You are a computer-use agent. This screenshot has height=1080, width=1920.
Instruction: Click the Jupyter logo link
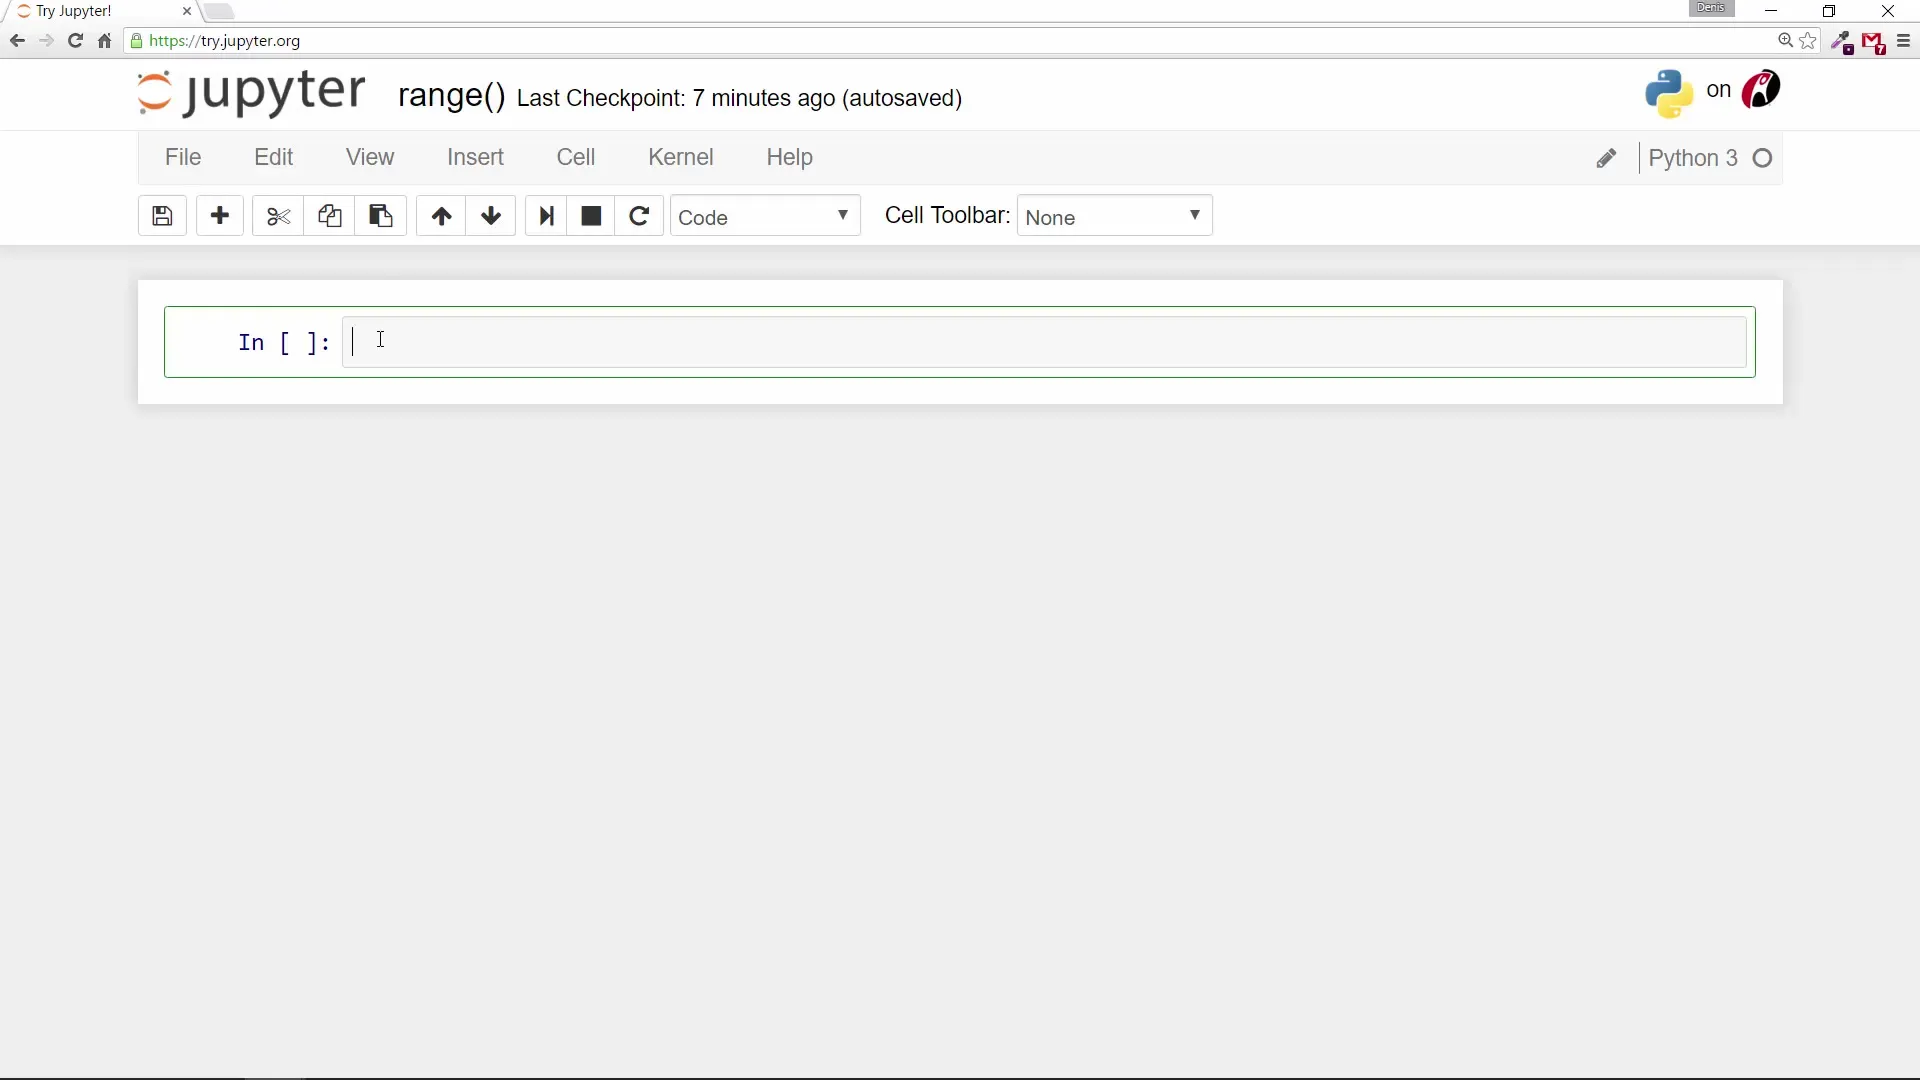pos(251,93)
